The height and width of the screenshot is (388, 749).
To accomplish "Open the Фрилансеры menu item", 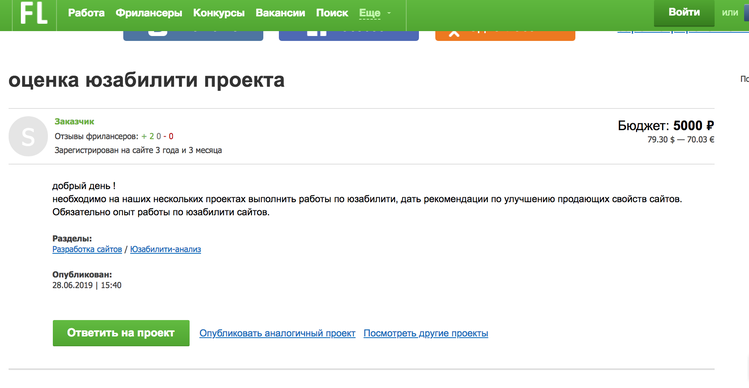I will 149,13.
